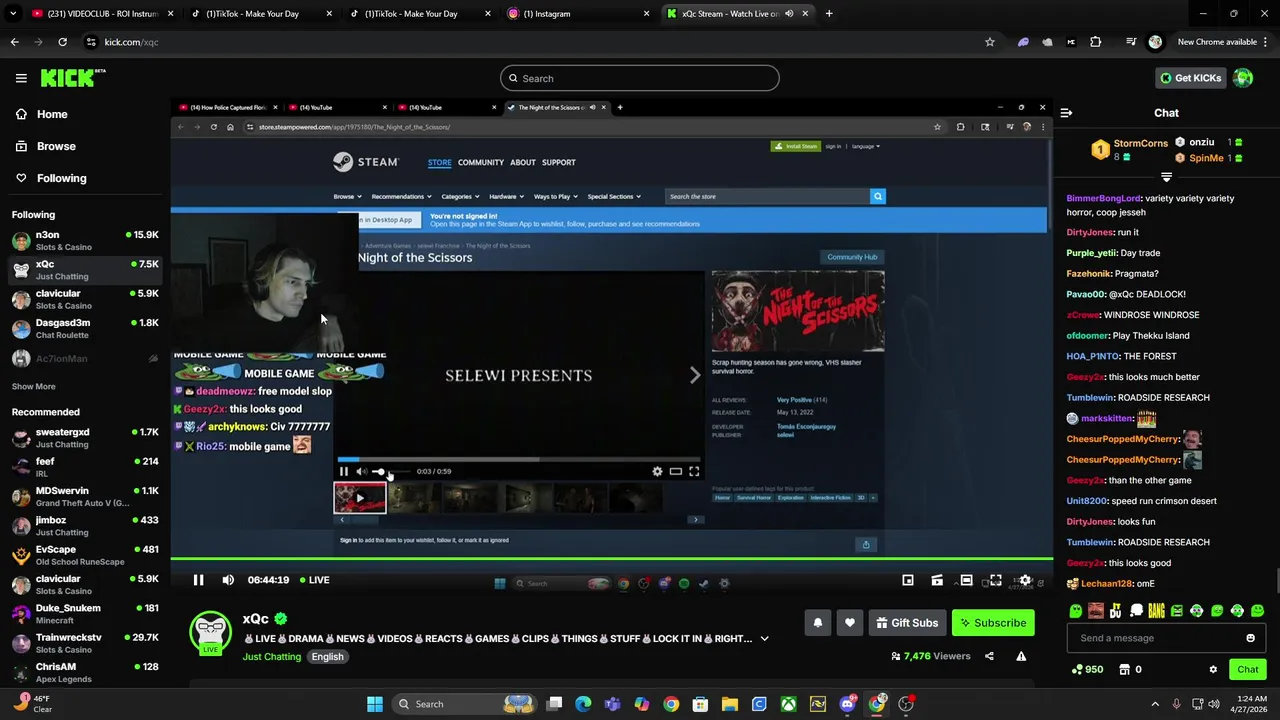Open the user avatar menu on Kick

pyautogui.click(x=1243, y=78)
